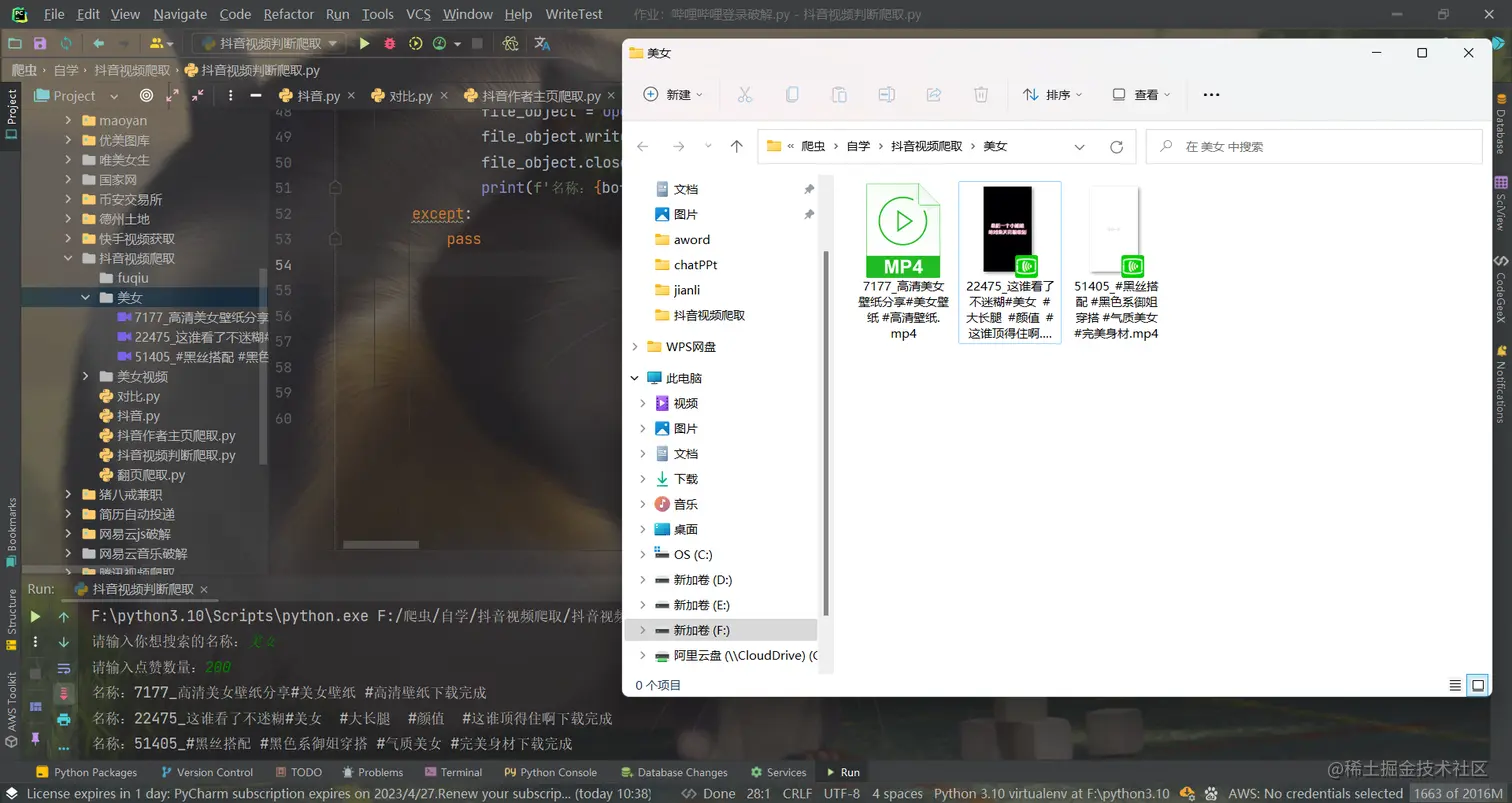Toggle Soft-Wrap in the Run console
The height and width of the screenshot is (803, 1512).
click(x=64, y=668)
